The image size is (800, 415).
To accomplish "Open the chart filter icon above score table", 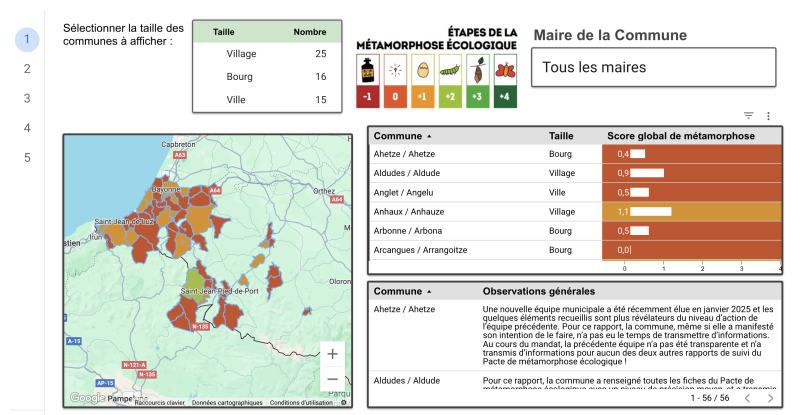I will (x=749, y=116).
